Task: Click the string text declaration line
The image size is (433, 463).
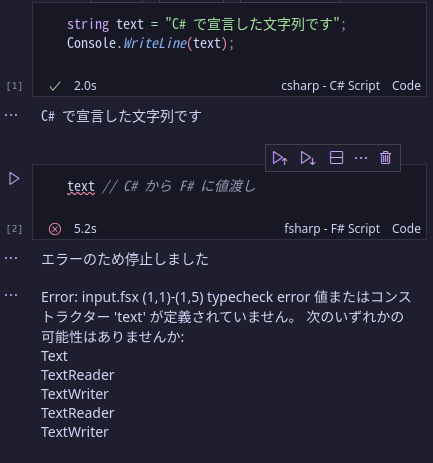Action: point(206,24)
